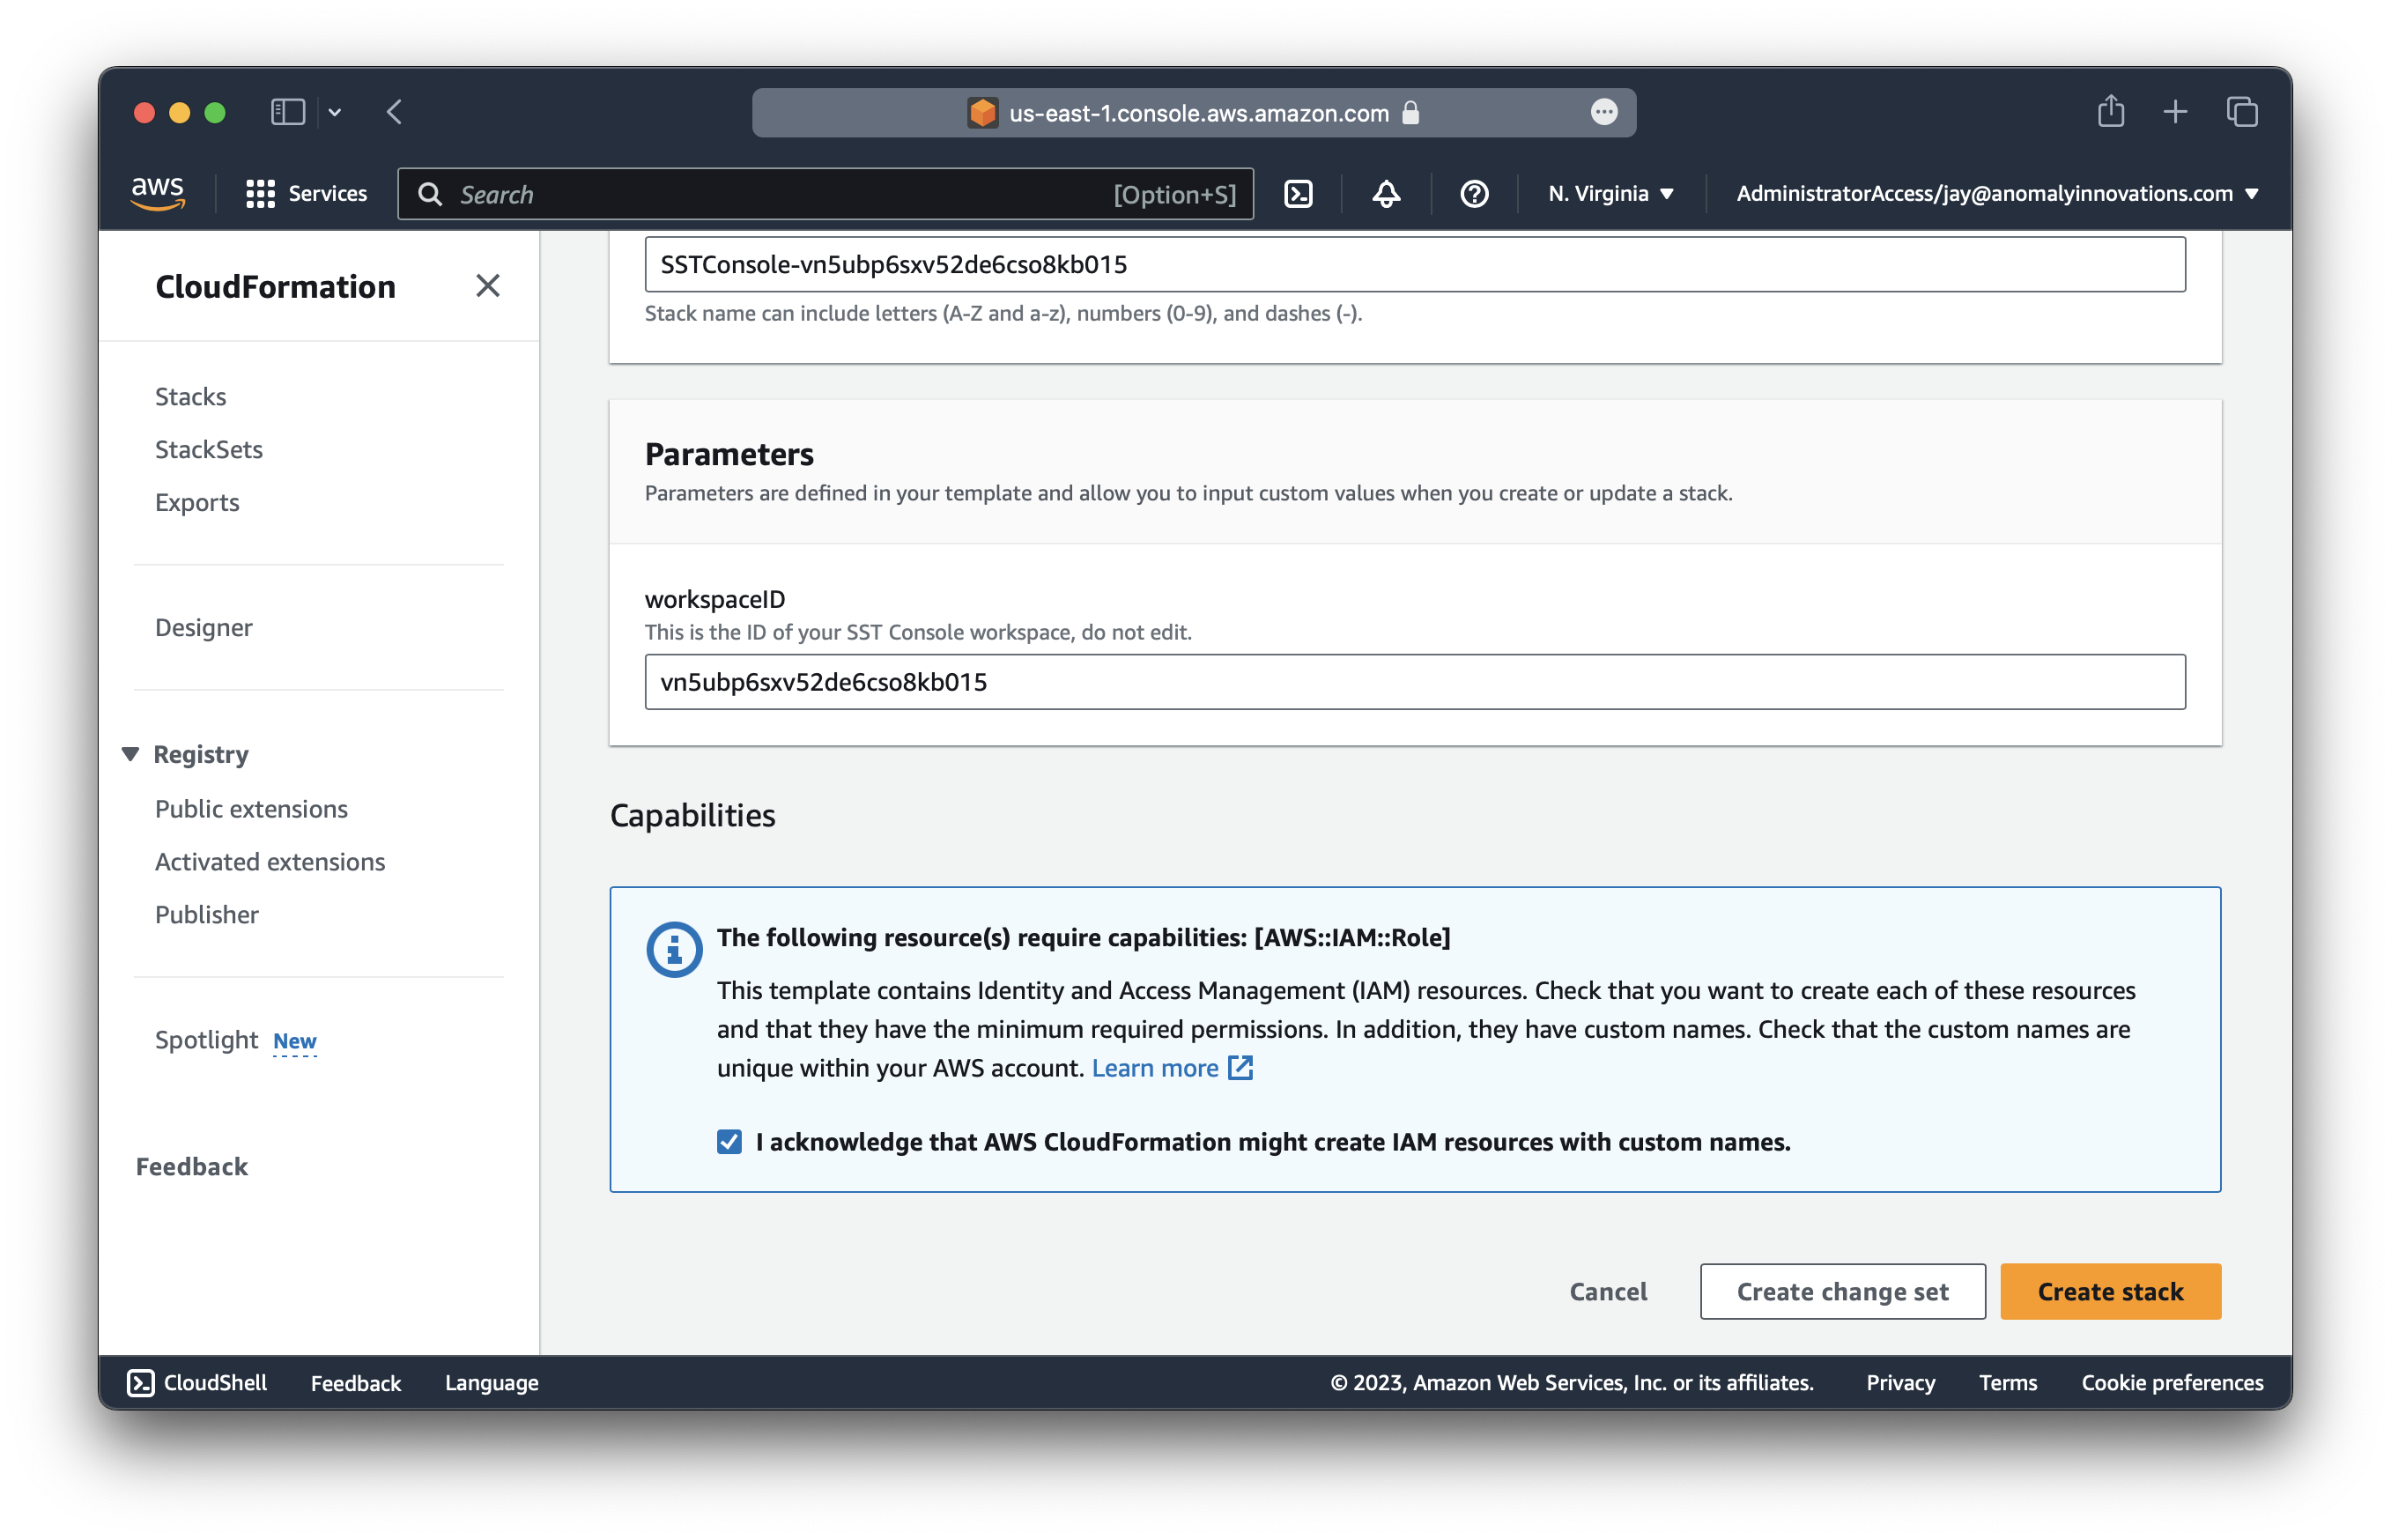Open the Language menu in the footer
This screenshot has width=2391, height=1540.
point(491,1382)
